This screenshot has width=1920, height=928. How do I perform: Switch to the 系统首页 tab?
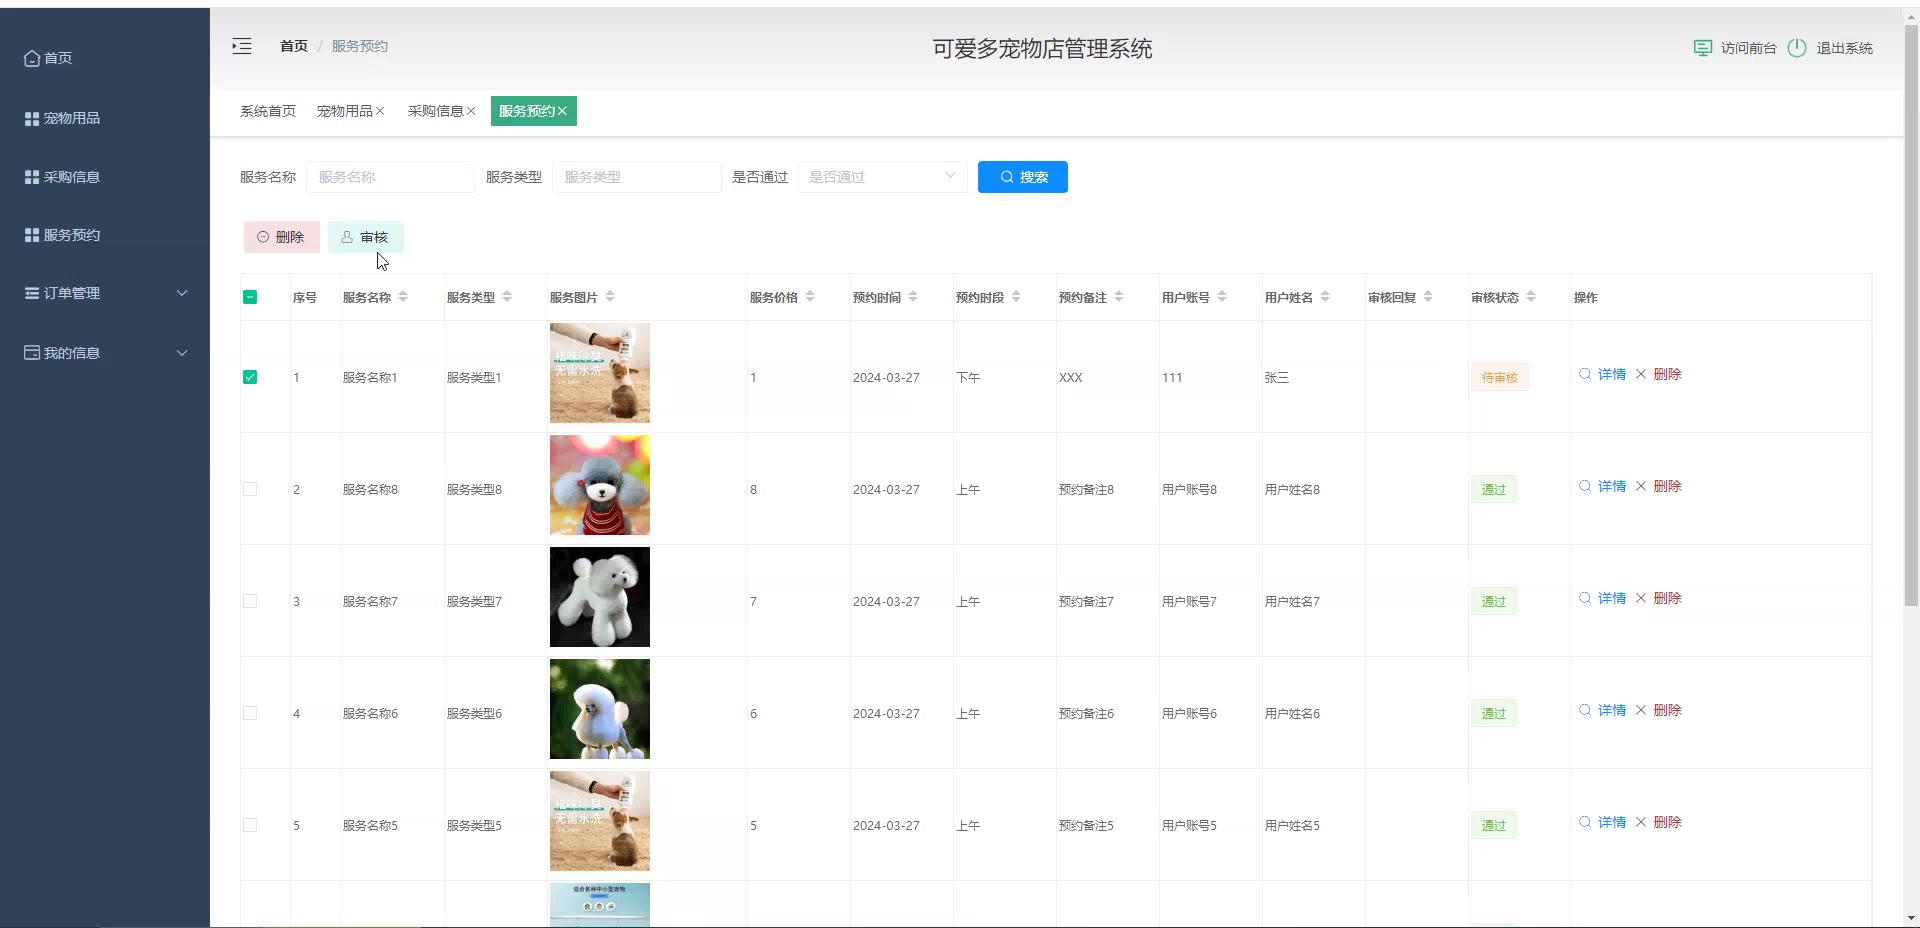[x=268, y=111]
